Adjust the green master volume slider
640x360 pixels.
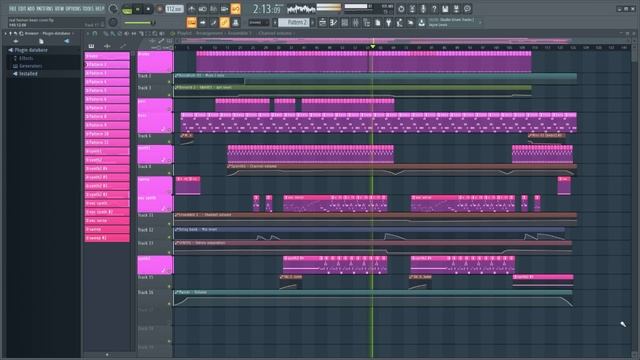click(x=139, y=23)
